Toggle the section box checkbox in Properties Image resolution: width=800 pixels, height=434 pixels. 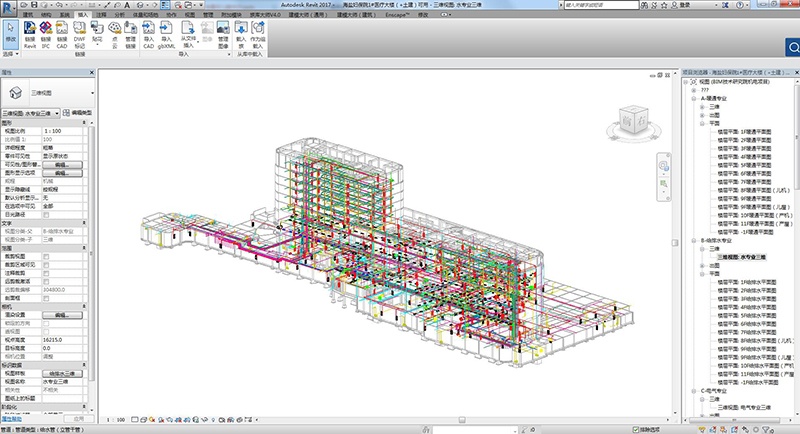[45, 298]
